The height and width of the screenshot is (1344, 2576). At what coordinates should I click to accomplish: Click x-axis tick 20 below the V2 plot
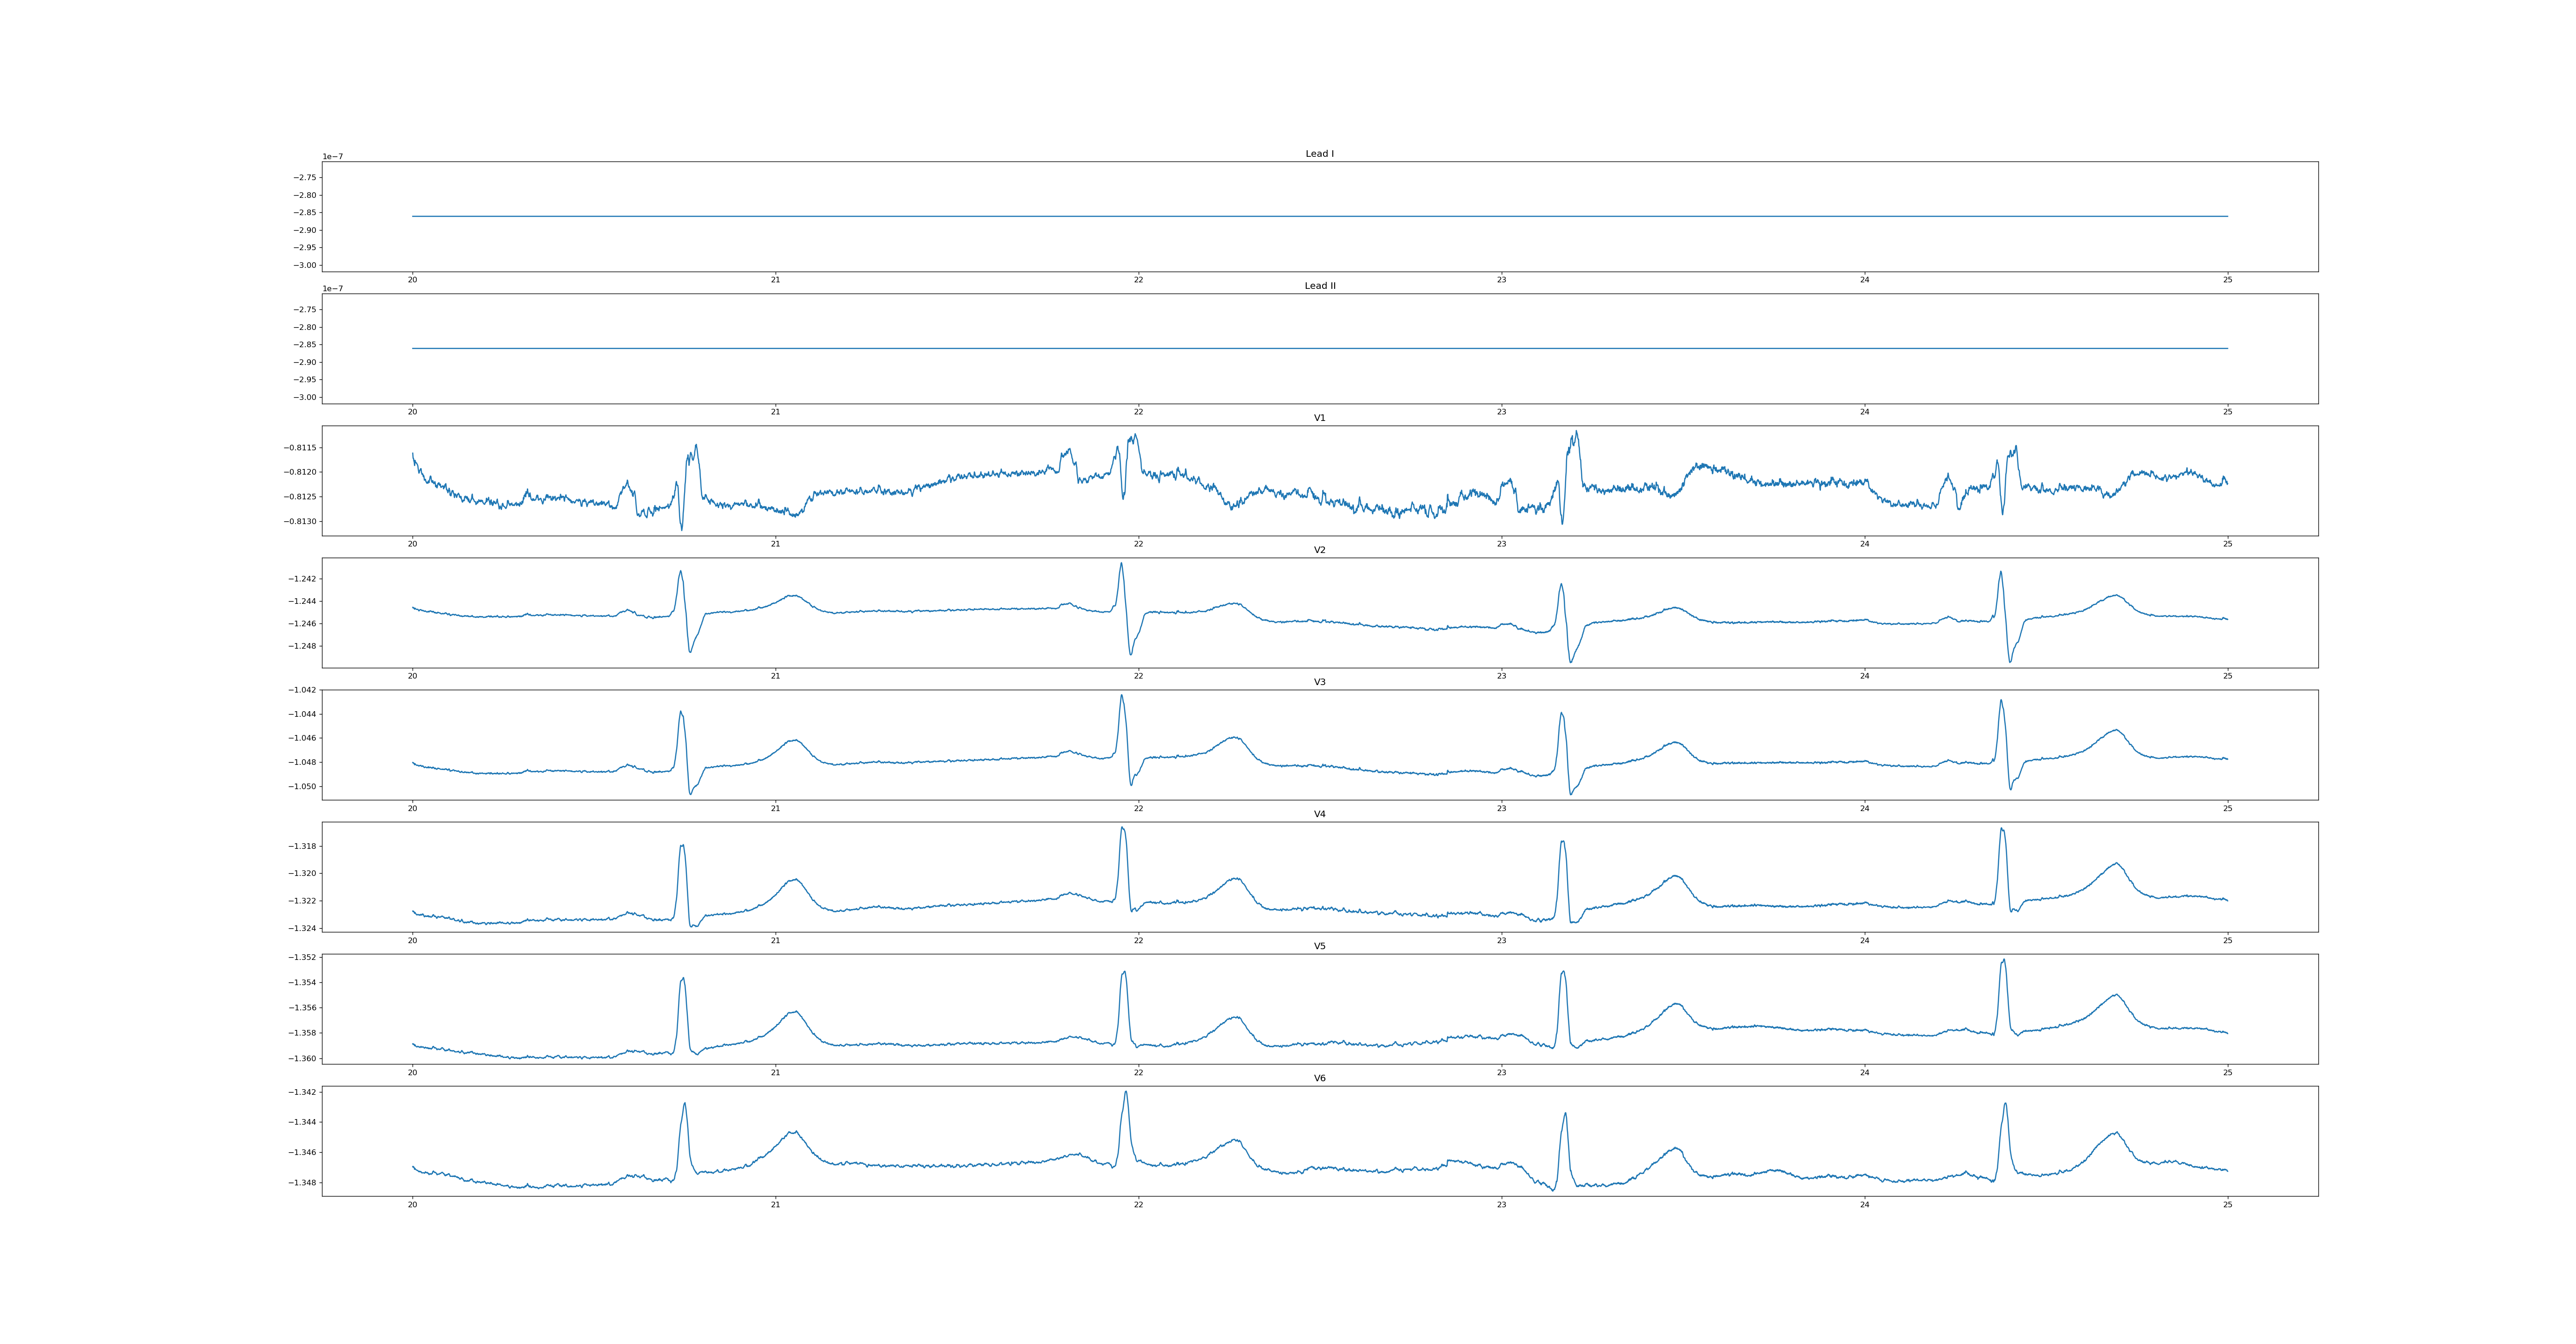click(x=412, y=676)
